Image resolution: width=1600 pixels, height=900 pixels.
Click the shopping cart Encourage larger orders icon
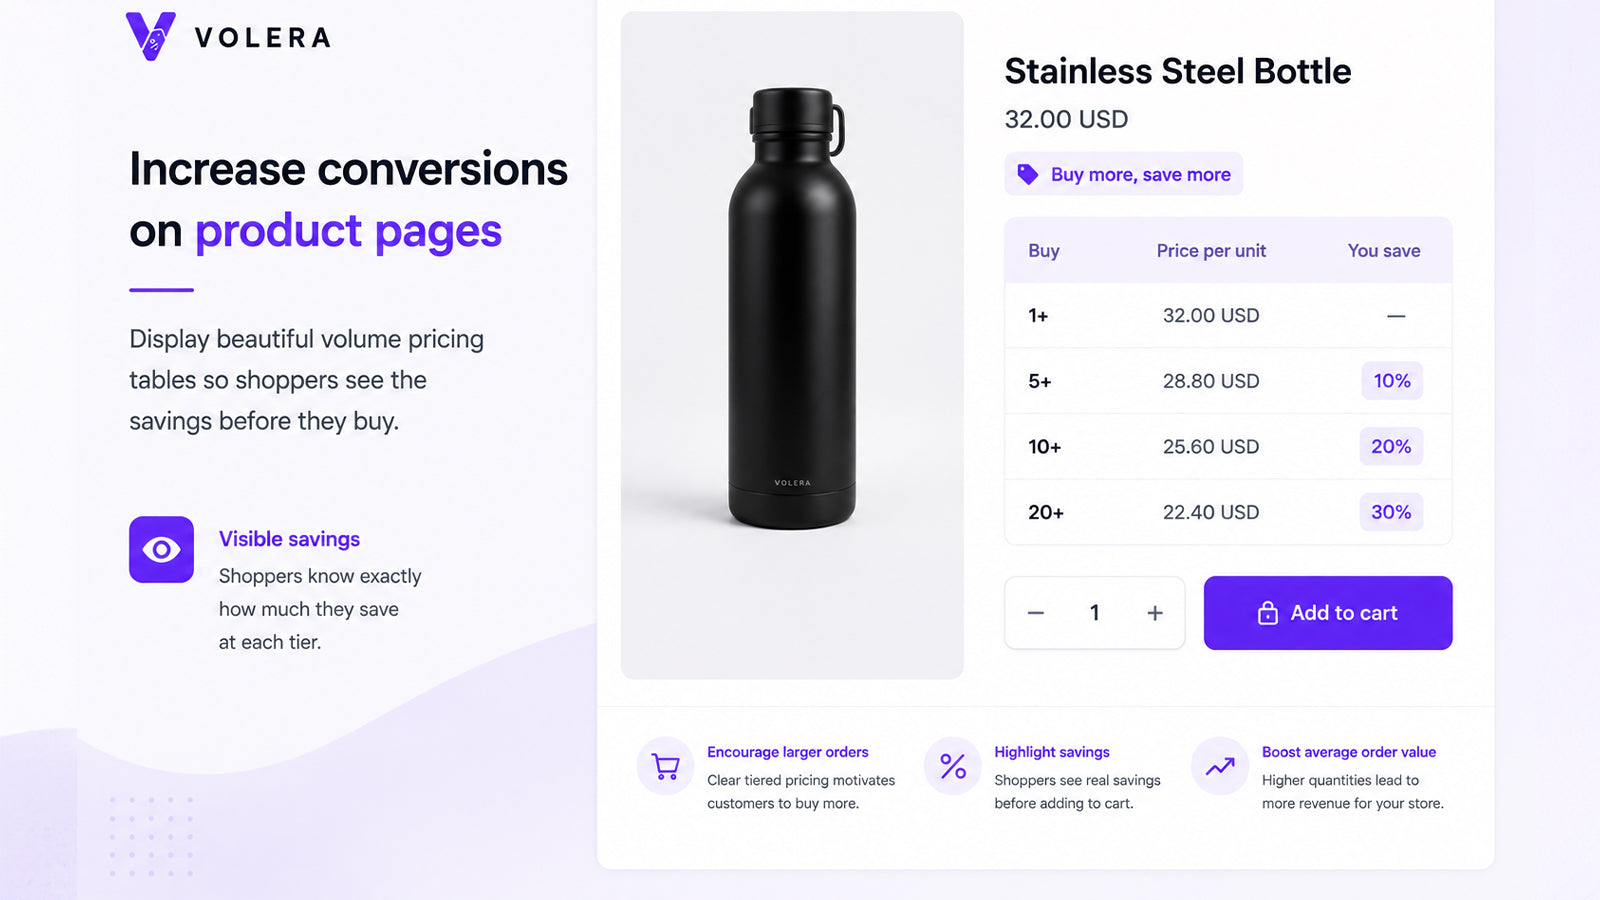click(x=665, y=766)
